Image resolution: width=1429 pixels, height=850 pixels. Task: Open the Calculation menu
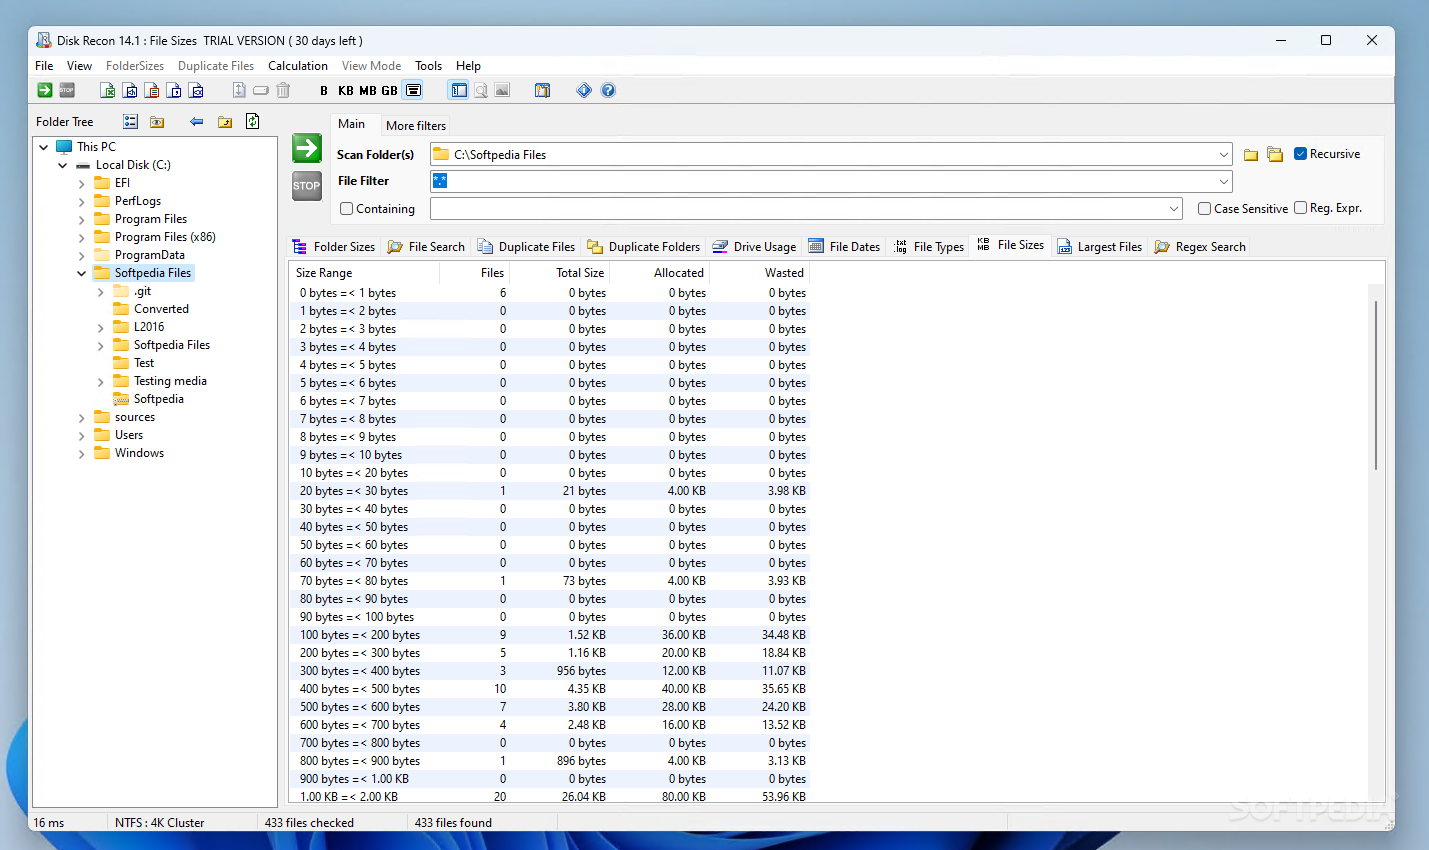(x=298, y=66)
